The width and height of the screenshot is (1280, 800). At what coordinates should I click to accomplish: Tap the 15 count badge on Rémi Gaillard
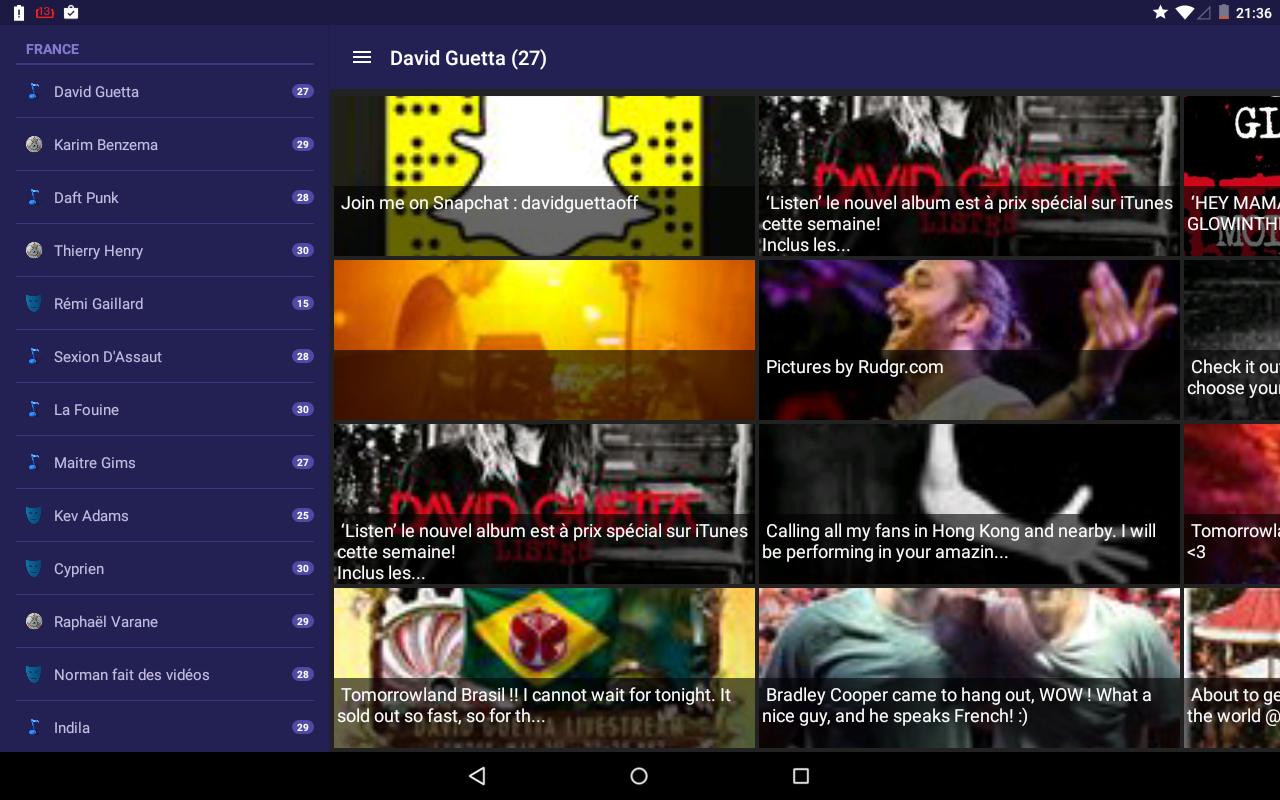[x=303, y=303]
